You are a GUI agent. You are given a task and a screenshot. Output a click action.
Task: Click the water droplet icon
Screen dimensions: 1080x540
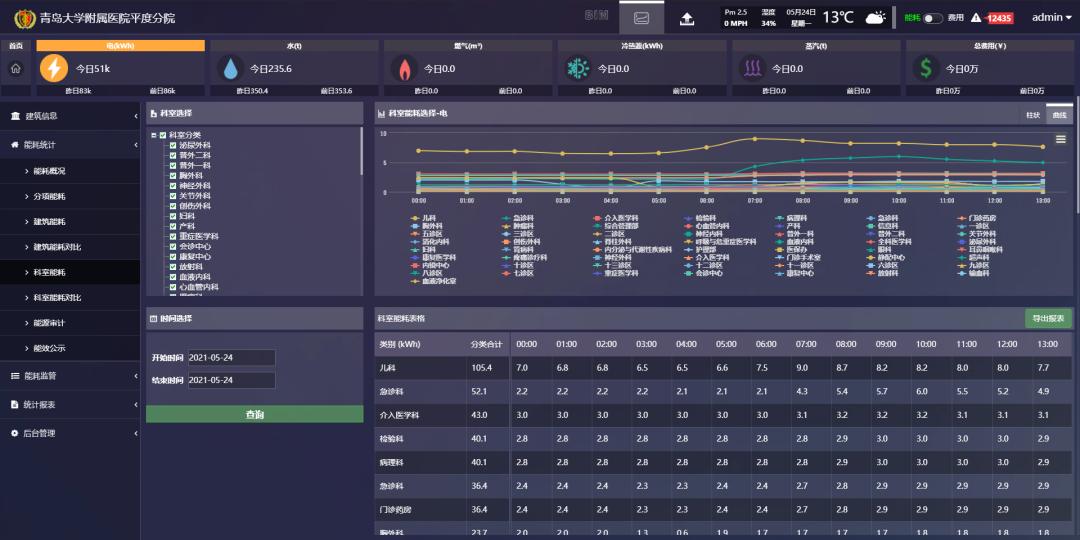coord(231,68)
